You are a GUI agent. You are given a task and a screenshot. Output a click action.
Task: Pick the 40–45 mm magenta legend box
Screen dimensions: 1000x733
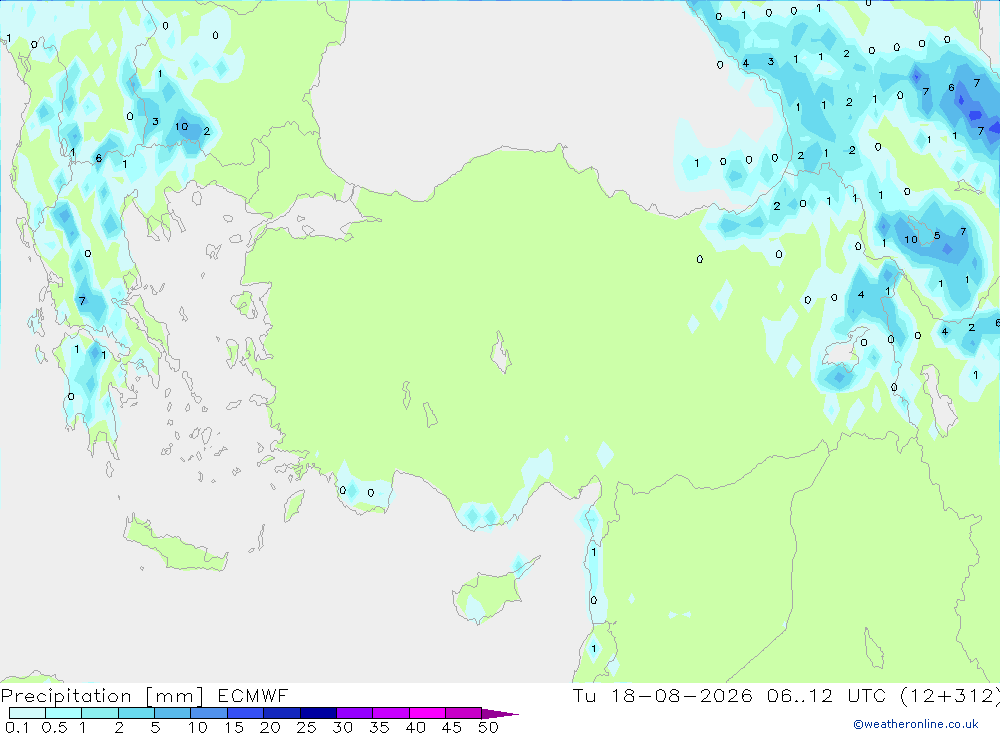click(x=427, y=713)
